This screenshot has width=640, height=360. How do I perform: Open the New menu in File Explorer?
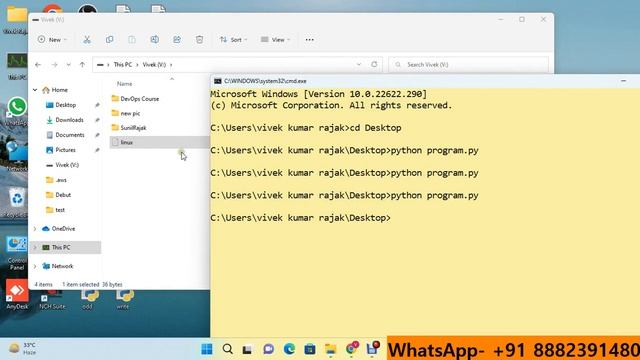click(52, 40)
